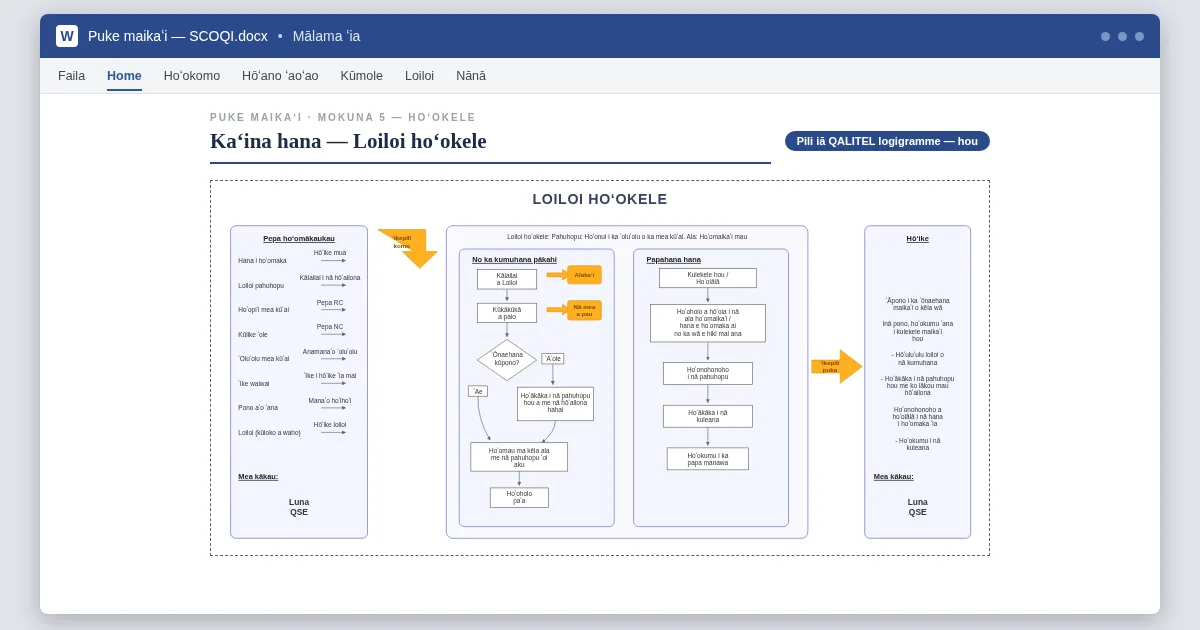Click the Hōʻike mua output label
The height and width of the screenshot is (630, 1200).
pyautogui.click(x=330, y=253)
